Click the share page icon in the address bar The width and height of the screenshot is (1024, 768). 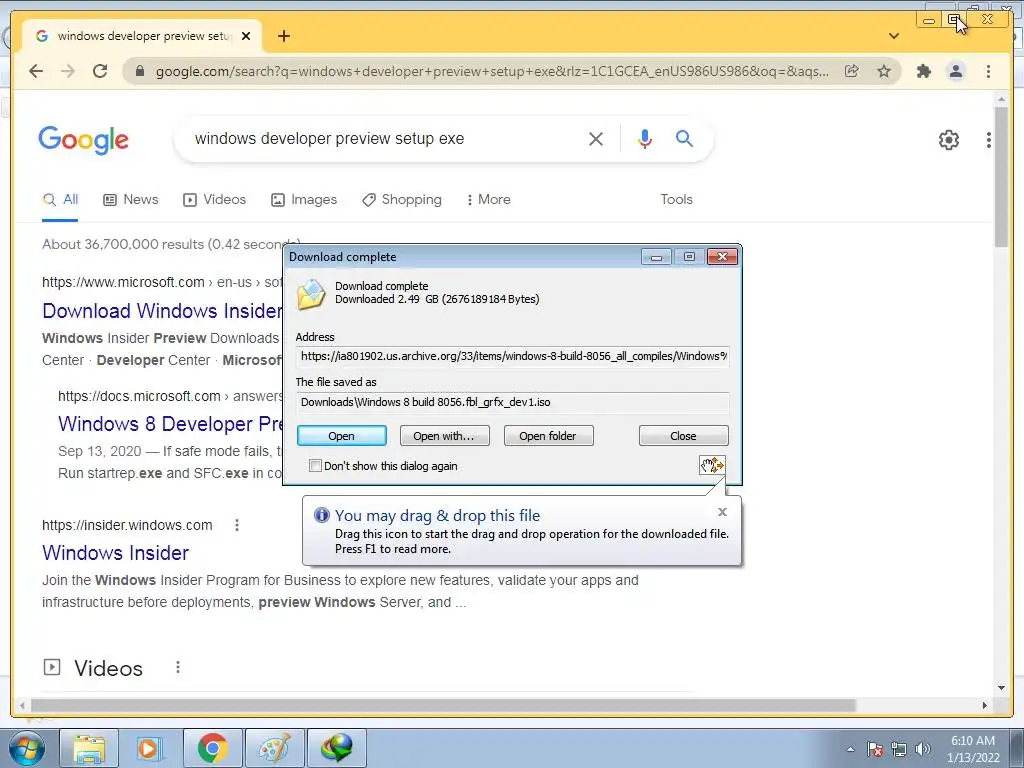(852, 71)
